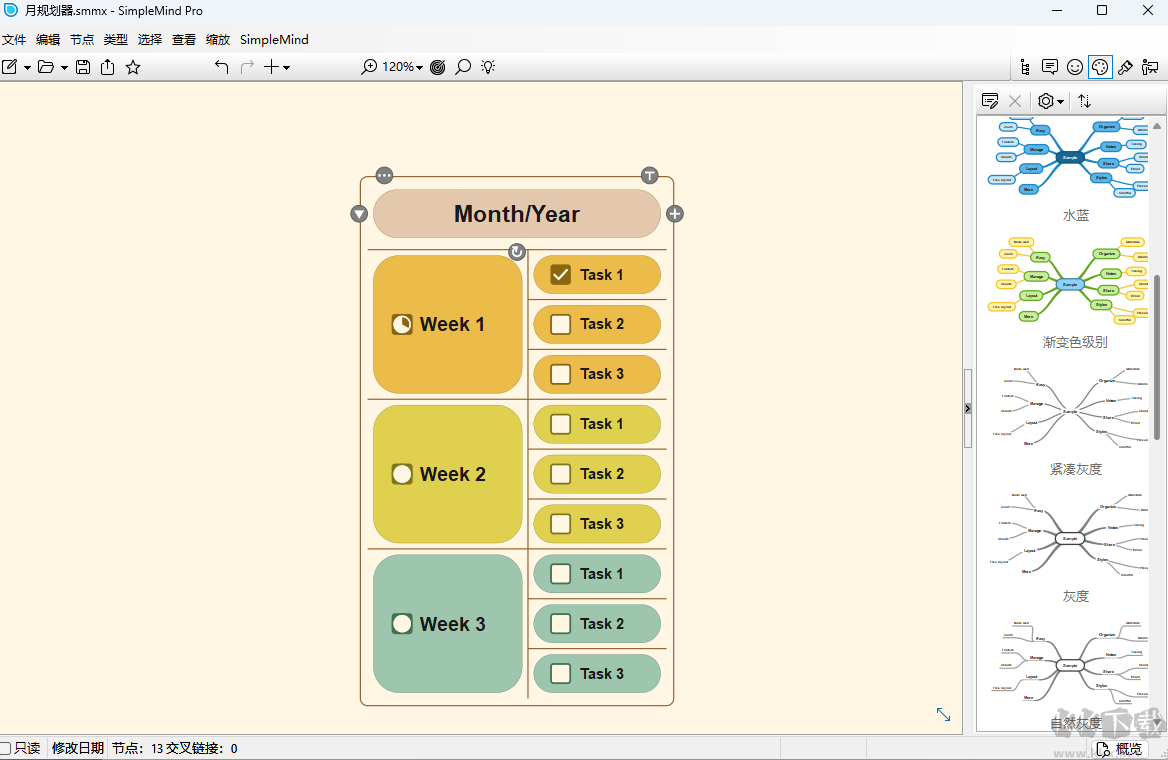This screenshot has width=1168, height=760.
Task: Select the style palette icon in toolbar
Action: coord(1100,67)
